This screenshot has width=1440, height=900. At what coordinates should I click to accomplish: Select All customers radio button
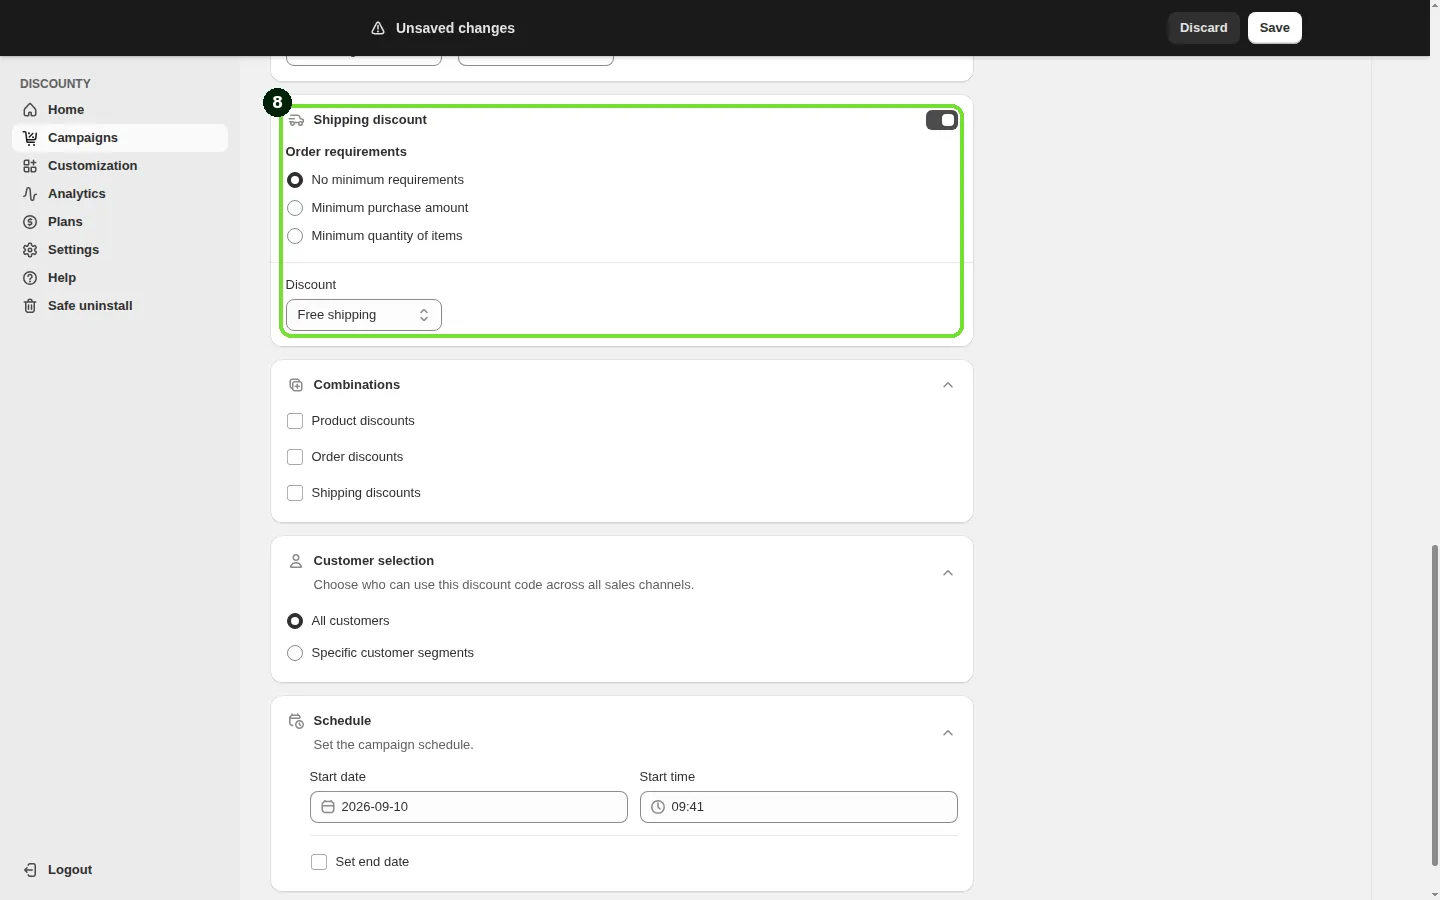(x=295, y=621)
